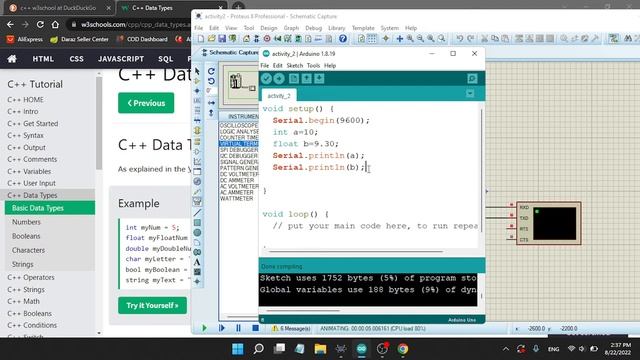Choose the 2D line drawing tool in Proteus
The image size is (640, 360).
[197, 213]
